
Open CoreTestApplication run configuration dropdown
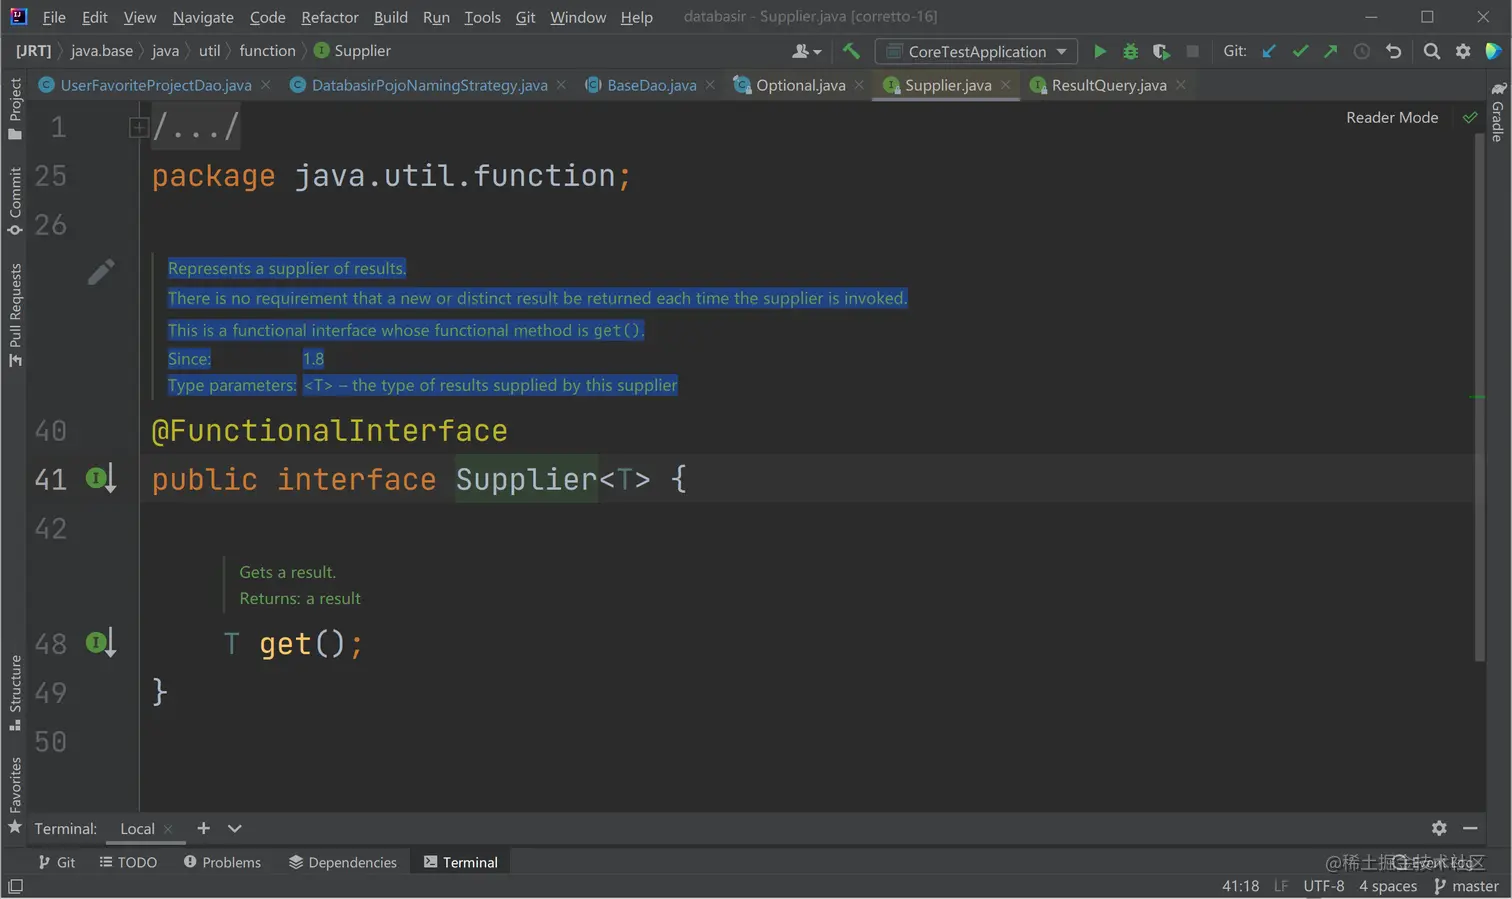976,51
